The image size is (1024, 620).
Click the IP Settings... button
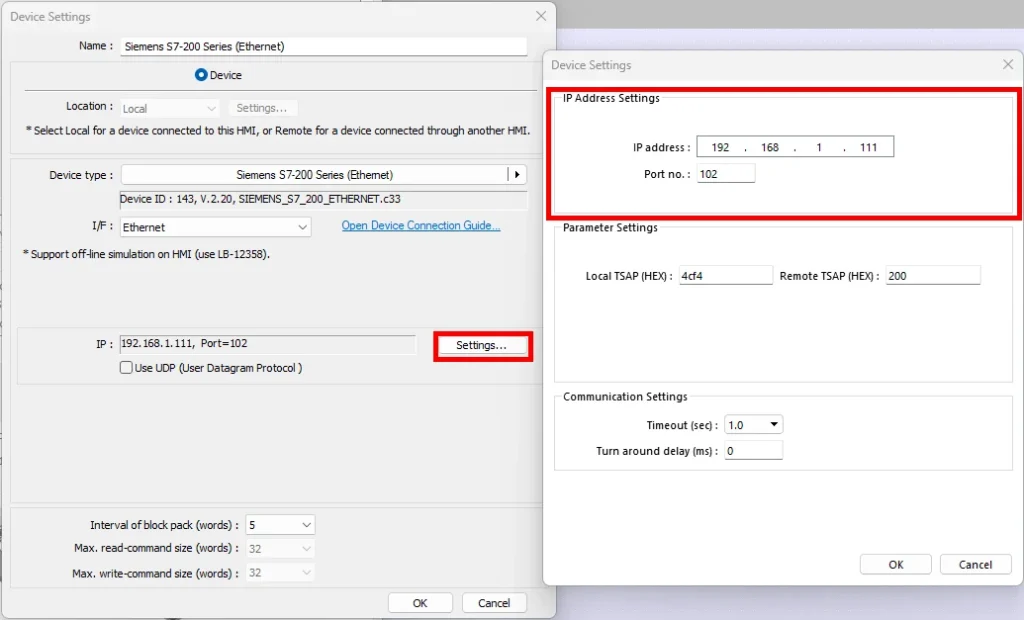(x=481, y=346)
